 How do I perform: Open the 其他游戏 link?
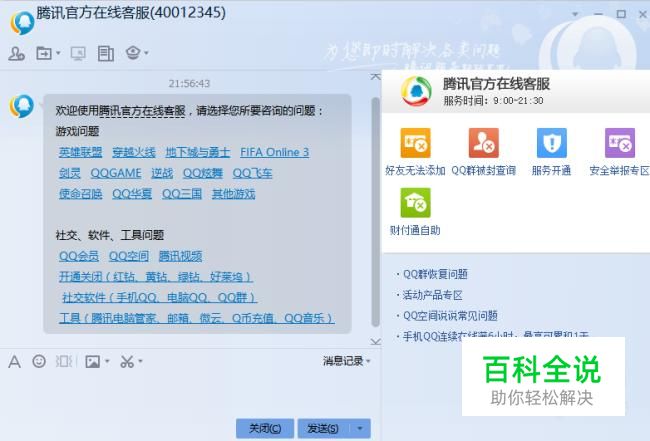point(233,194)
